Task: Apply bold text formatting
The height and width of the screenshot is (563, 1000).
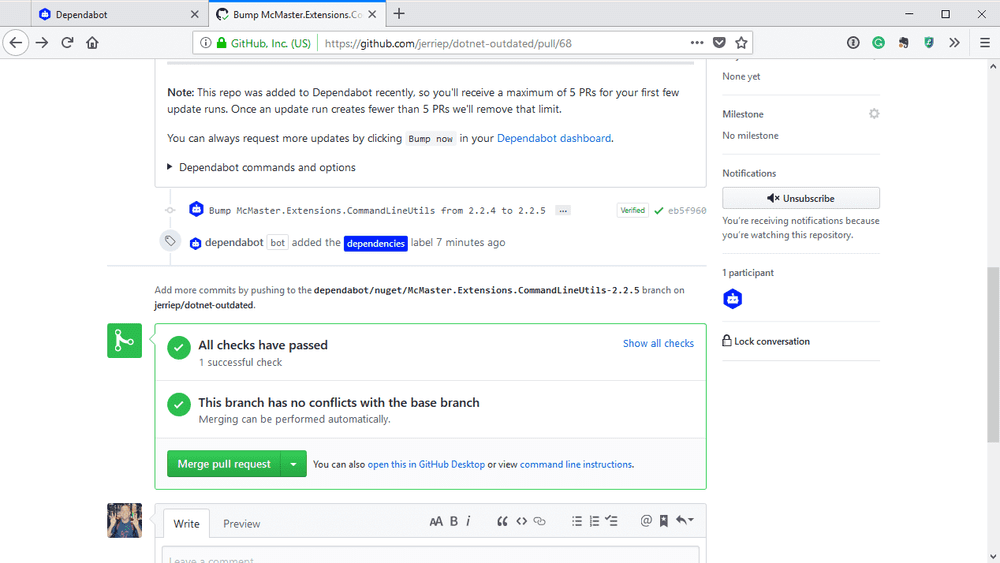Action: (x=453, y=522)
